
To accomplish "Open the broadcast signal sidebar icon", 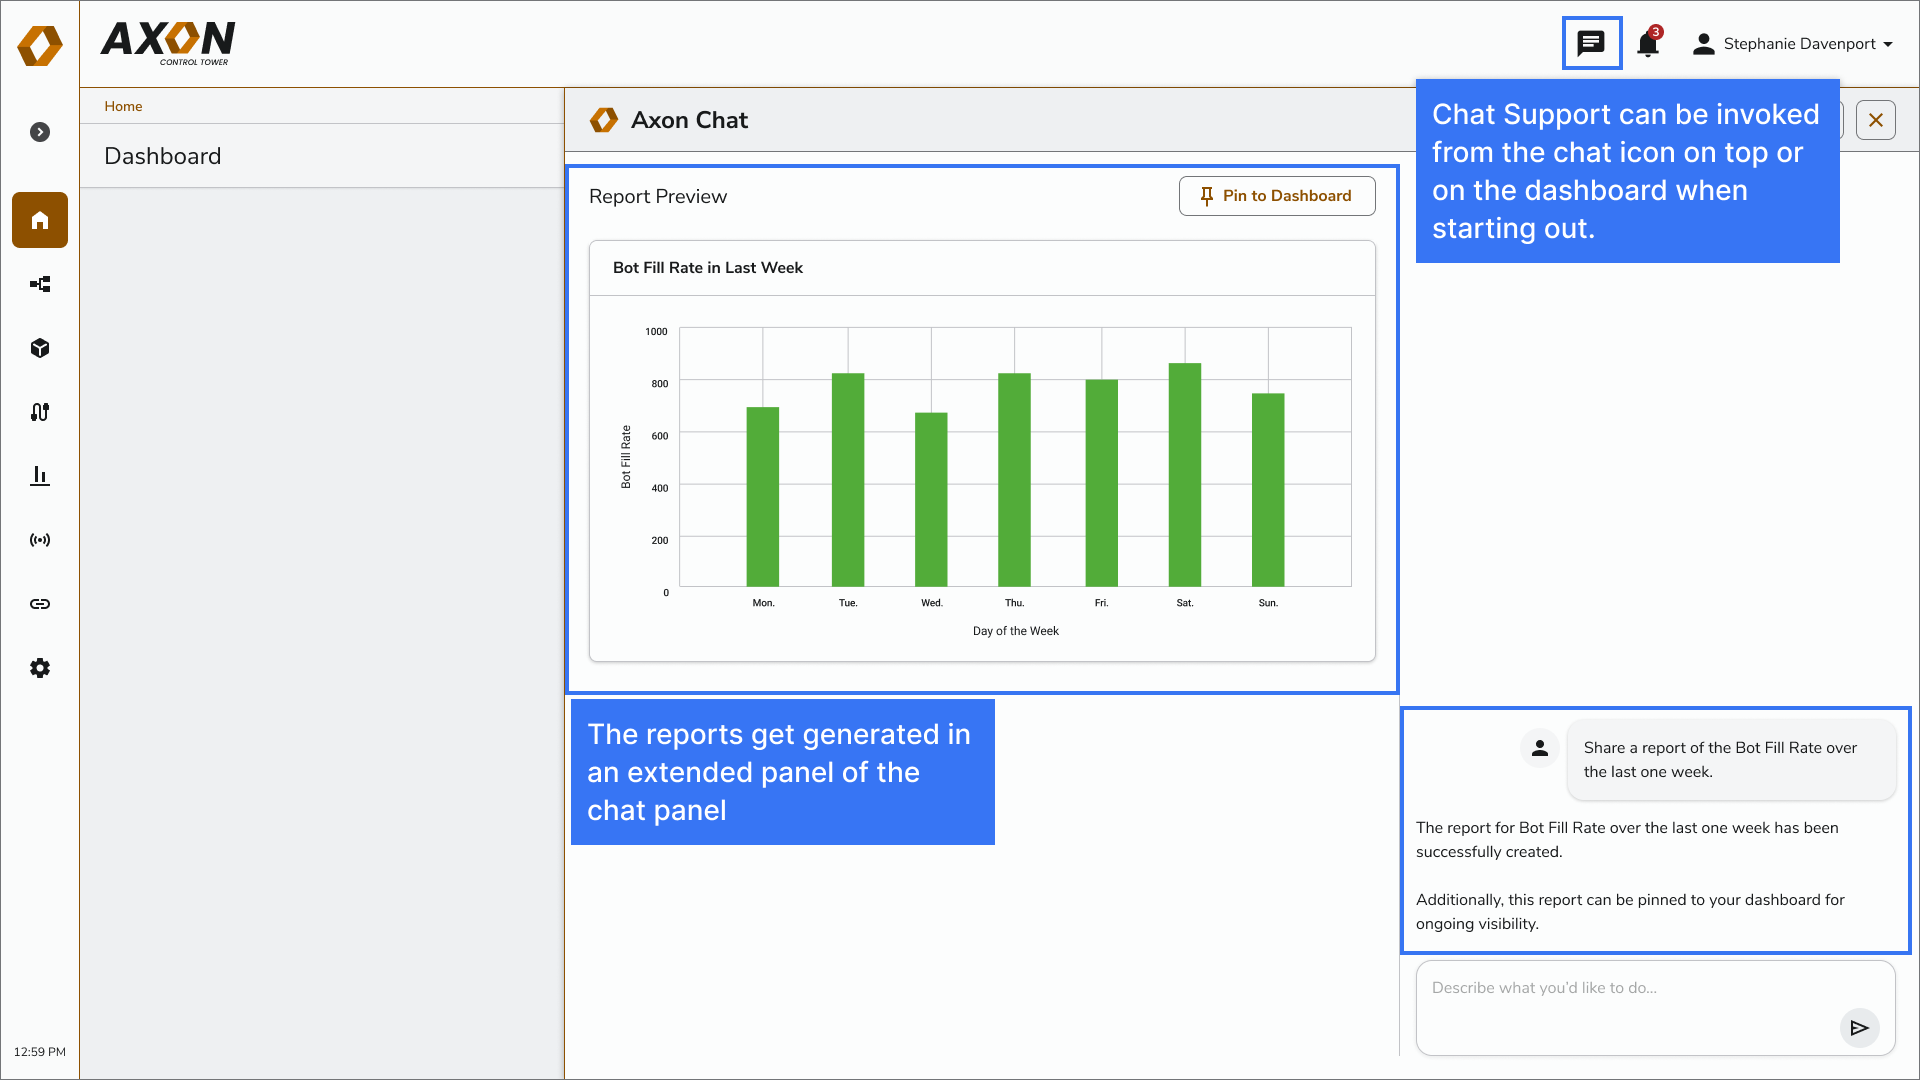I will [x=40, y=540].
